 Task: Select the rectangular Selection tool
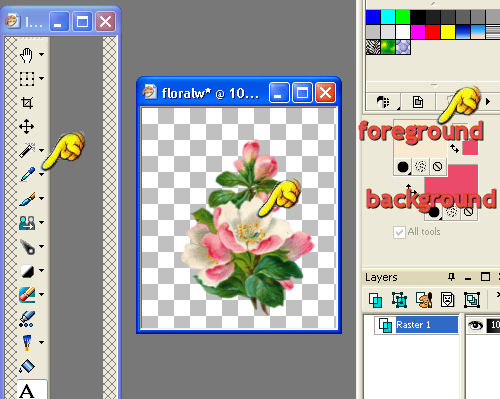click(x=27, y=79)
